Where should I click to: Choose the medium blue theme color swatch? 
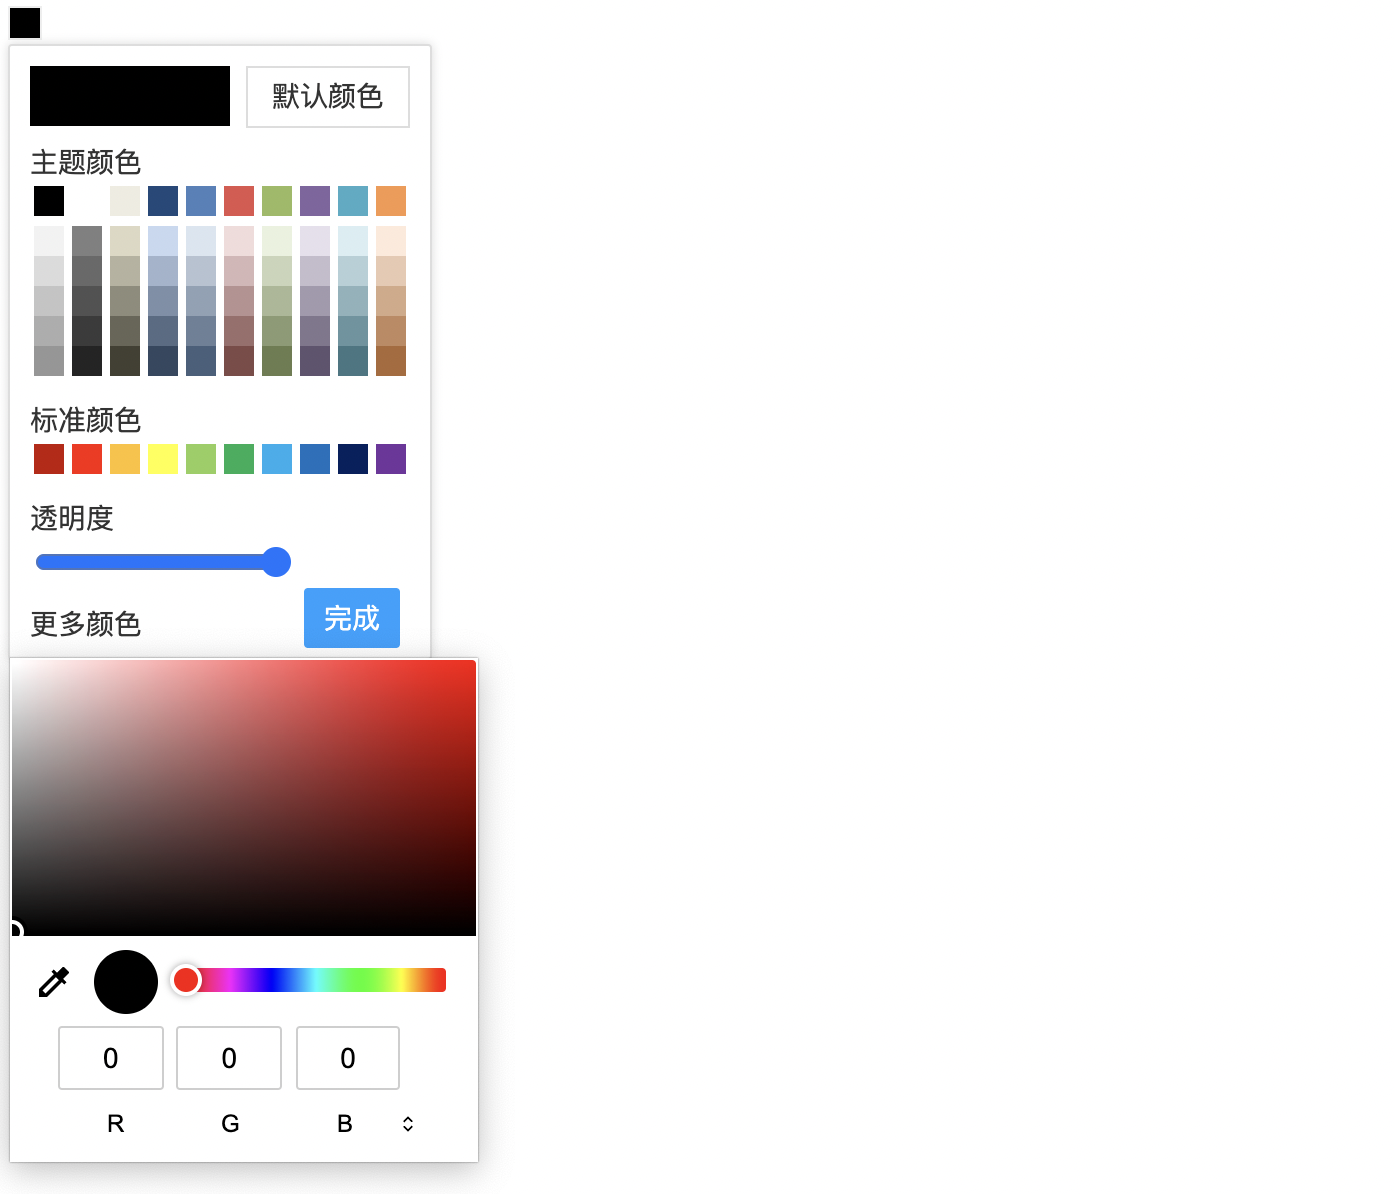(201, 201)
